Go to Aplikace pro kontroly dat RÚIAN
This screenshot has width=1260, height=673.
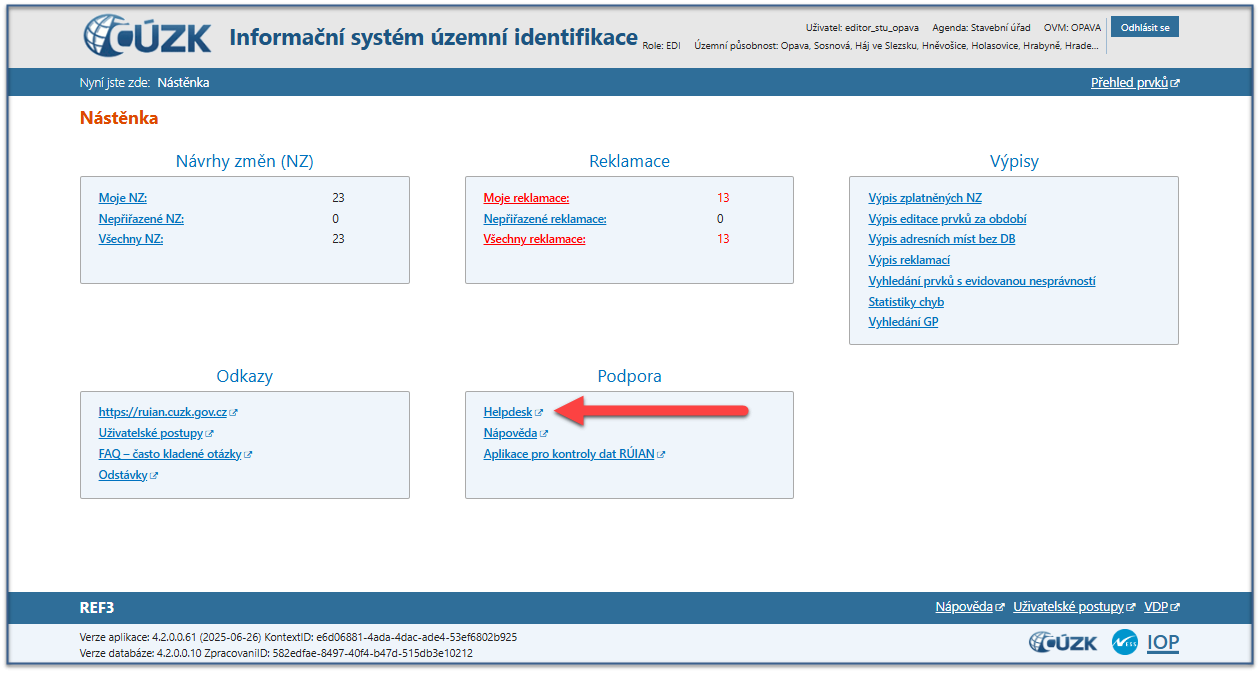coord(568,454)
